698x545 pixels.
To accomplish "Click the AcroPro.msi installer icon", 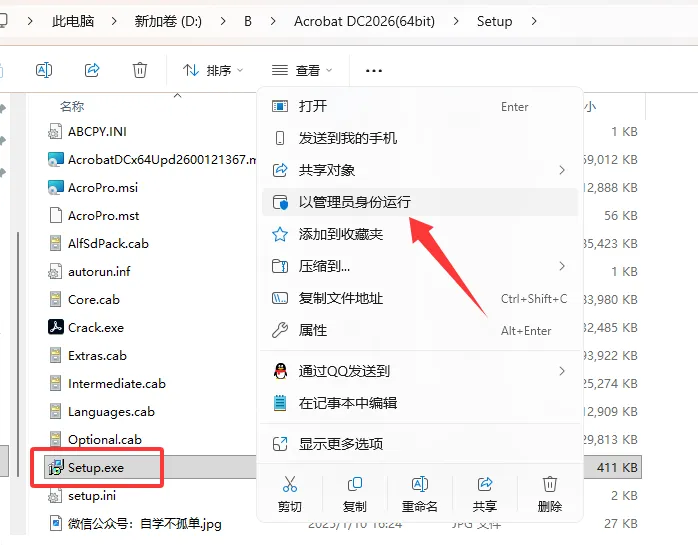I will pyautogui.click(x=56, y=187).
